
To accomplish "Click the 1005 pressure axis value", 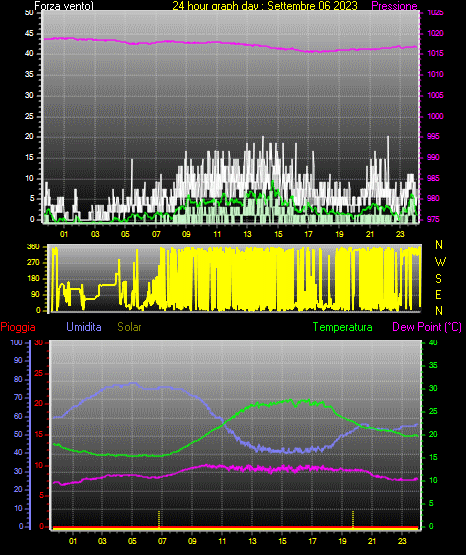I will click(x=436, y=95).
